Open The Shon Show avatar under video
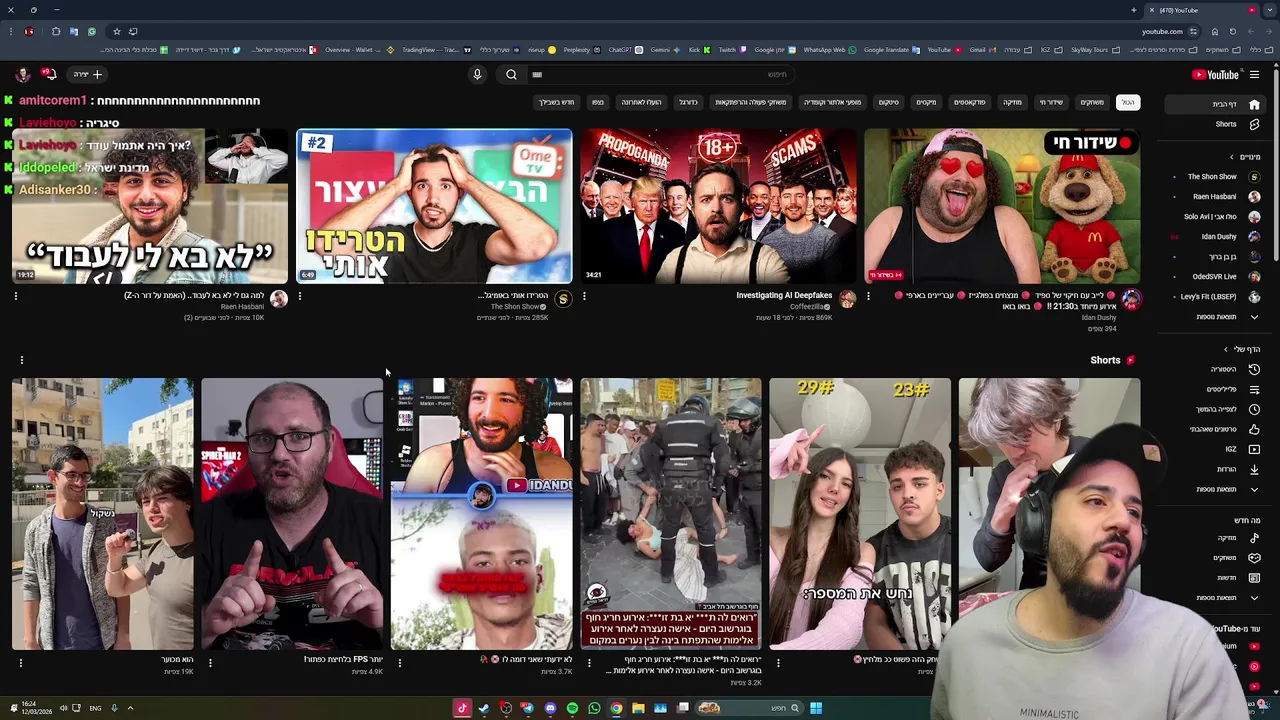The image size is (1280, 720). pos(563,299)
